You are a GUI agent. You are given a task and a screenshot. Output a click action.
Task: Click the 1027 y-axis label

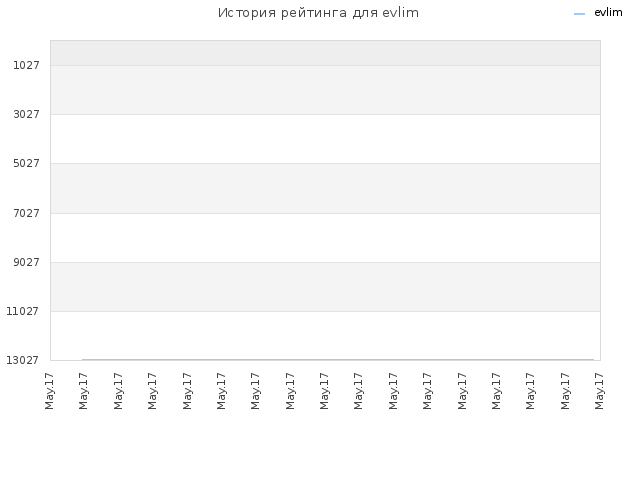(27, 65)
